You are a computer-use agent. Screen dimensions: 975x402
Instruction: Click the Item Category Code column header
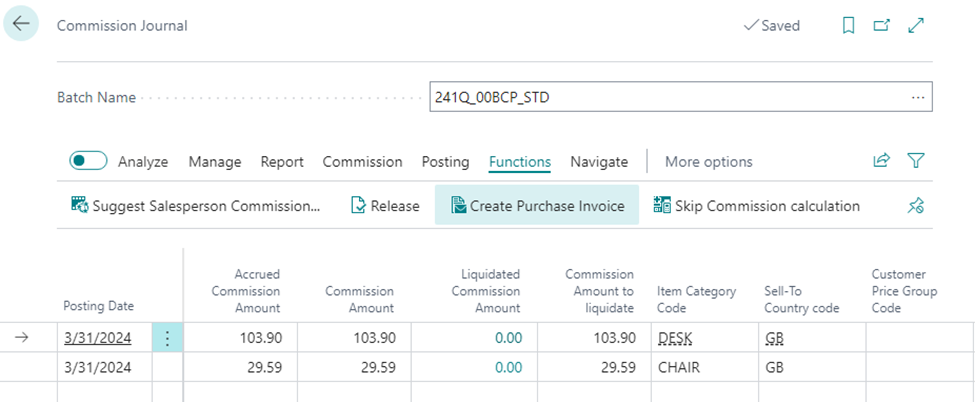tap(696, 299)
